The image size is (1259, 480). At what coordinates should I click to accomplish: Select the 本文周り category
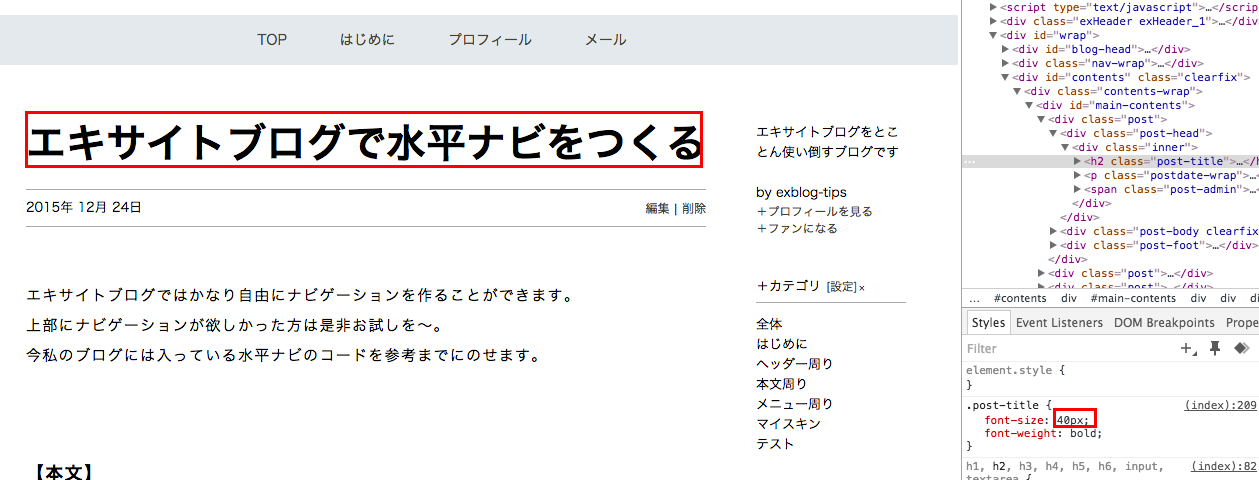click(782, 384)
